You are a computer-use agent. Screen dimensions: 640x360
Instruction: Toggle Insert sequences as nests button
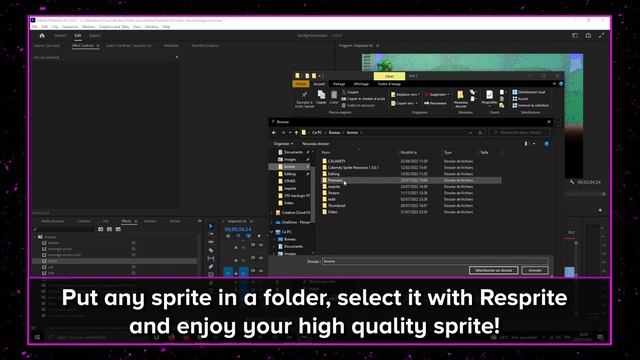pos(228,236)
